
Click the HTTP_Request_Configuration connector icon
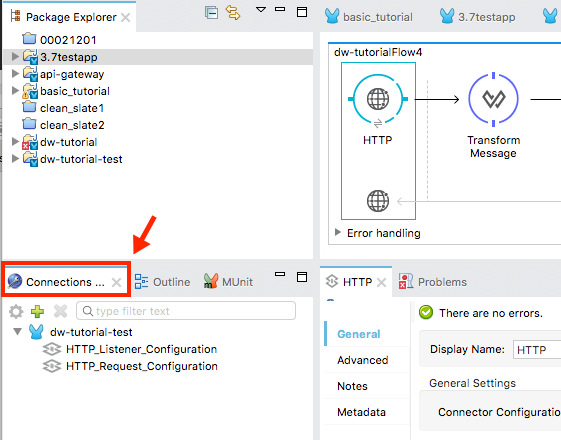pos(52,366)
